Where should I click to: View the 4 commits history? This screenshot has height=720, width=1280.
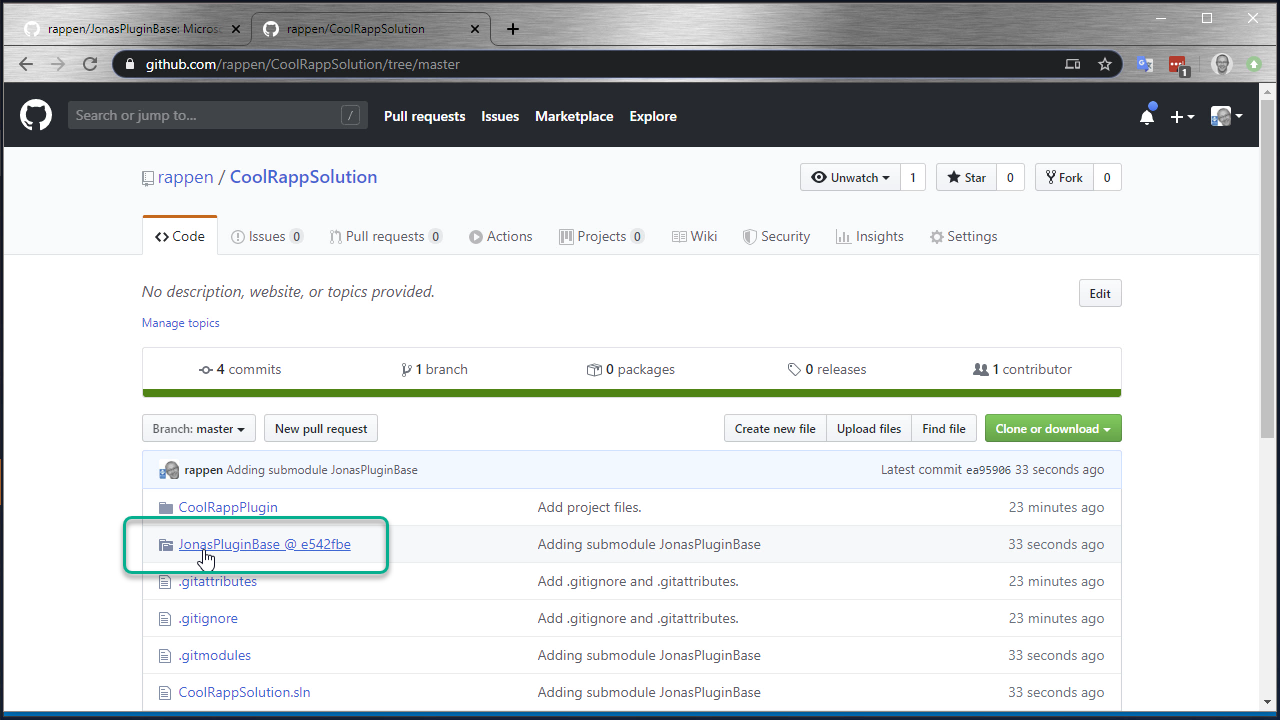coord(240,370)
